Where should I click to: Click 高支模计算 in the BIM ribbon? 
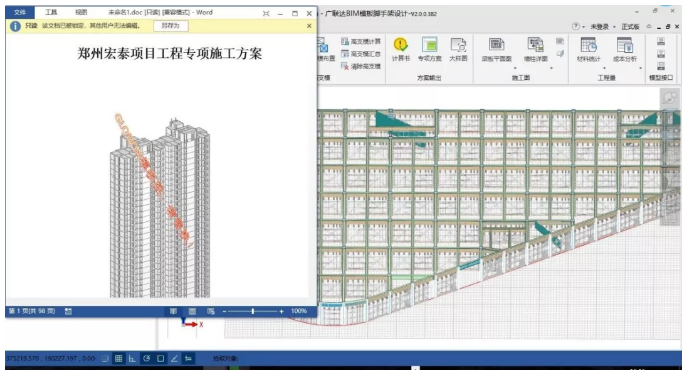point(361,41)
